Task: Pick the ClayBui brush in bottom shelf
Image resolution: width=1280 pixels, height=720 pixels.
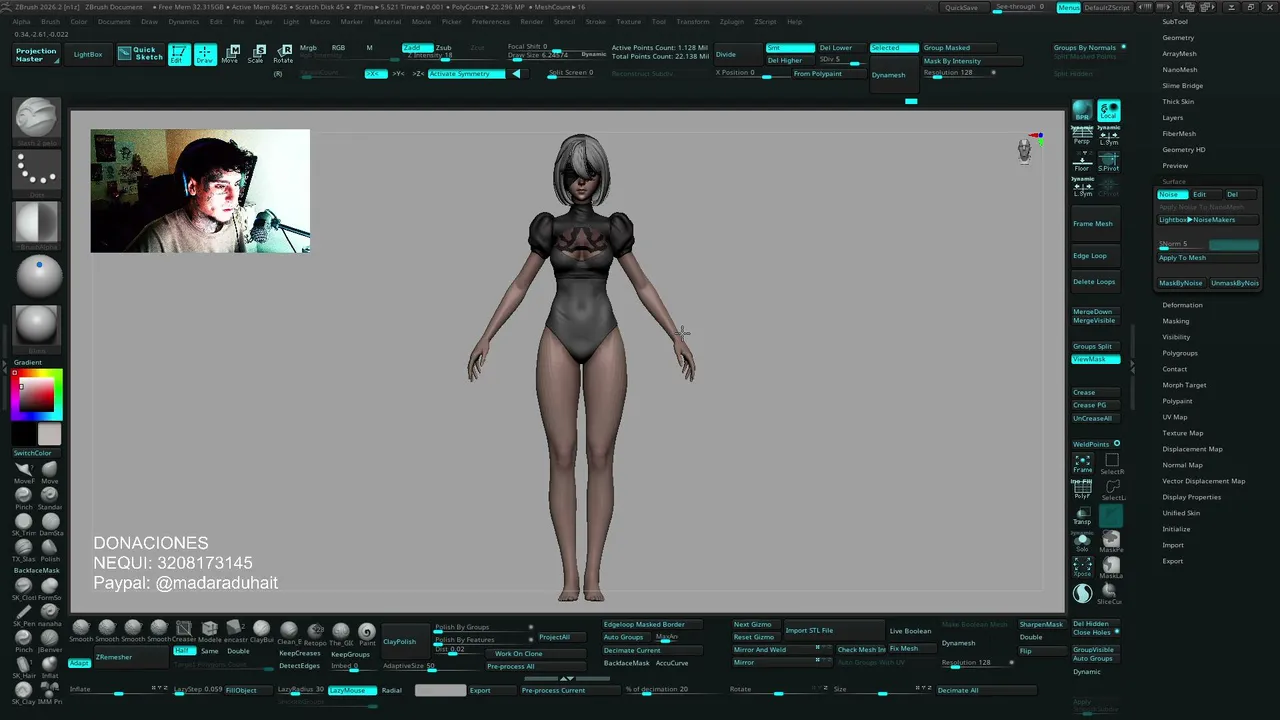Action: [262, 631]
